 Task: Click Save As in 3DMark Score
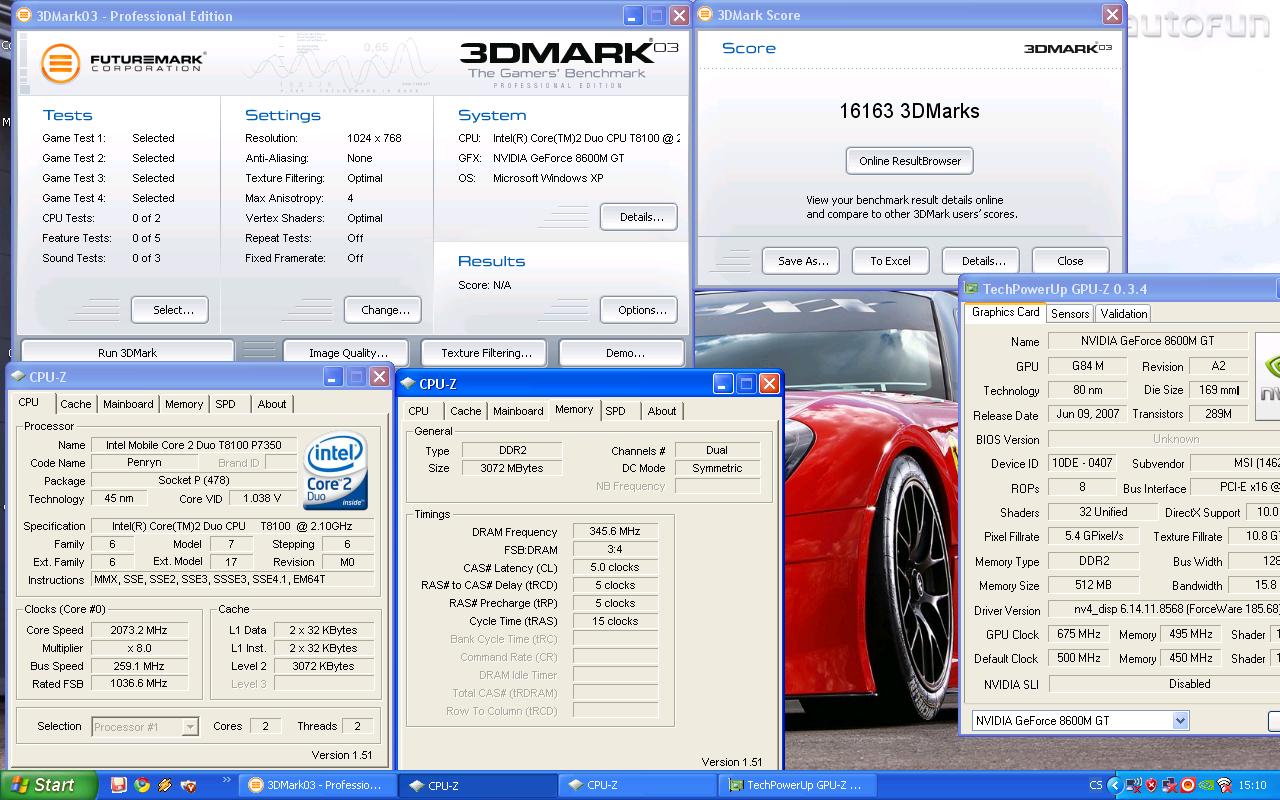803,261
